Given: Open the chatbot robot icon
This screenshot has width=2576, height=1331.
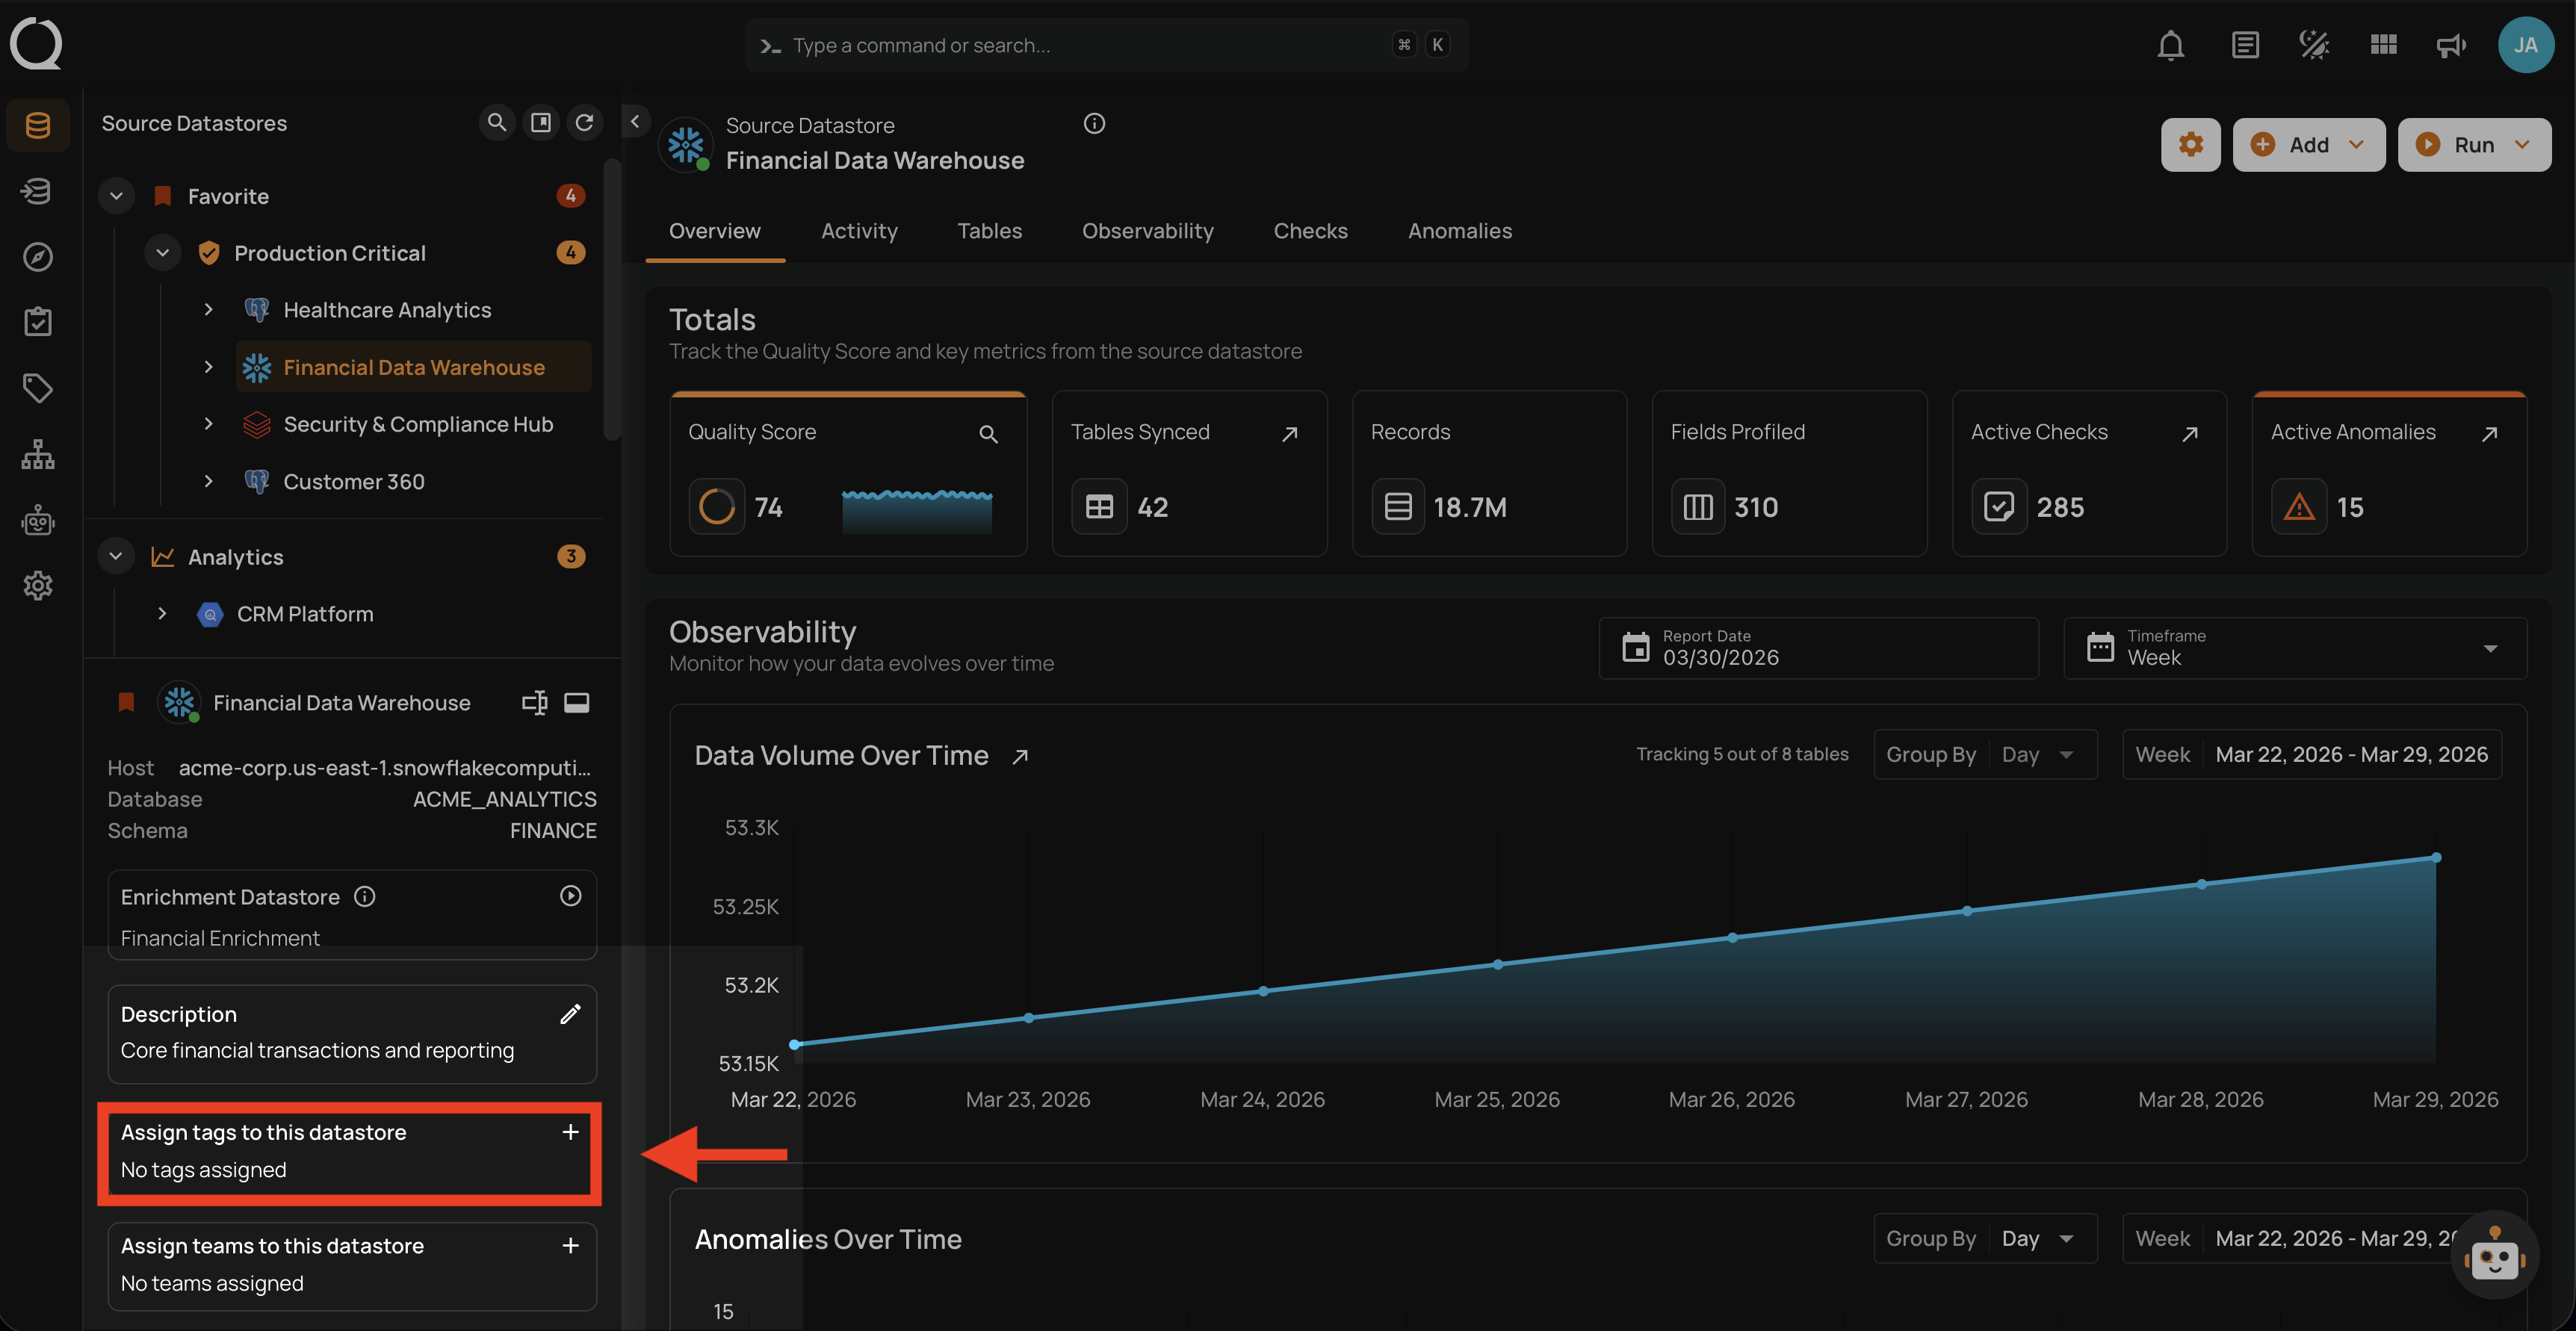Looking at the screenshot, I should (2494, 1255).
